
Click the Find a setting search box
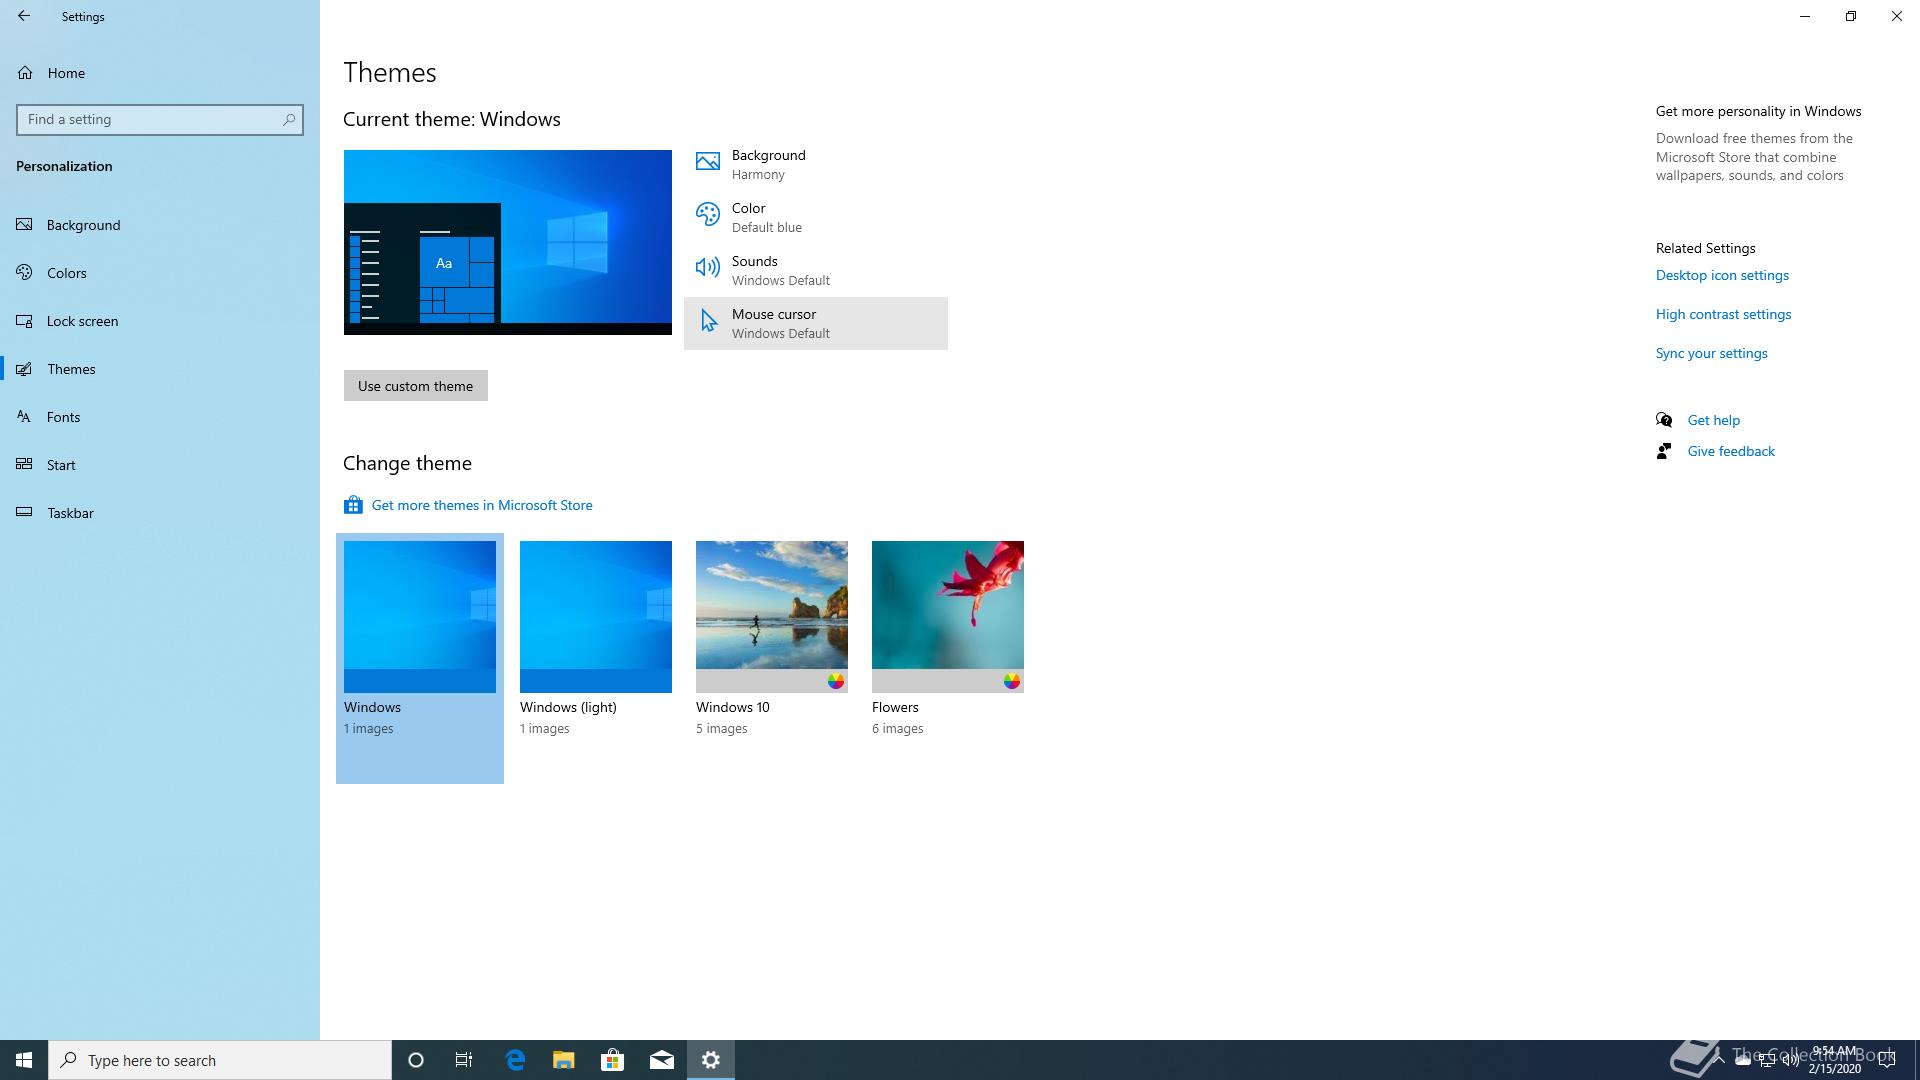pos(150,119)
